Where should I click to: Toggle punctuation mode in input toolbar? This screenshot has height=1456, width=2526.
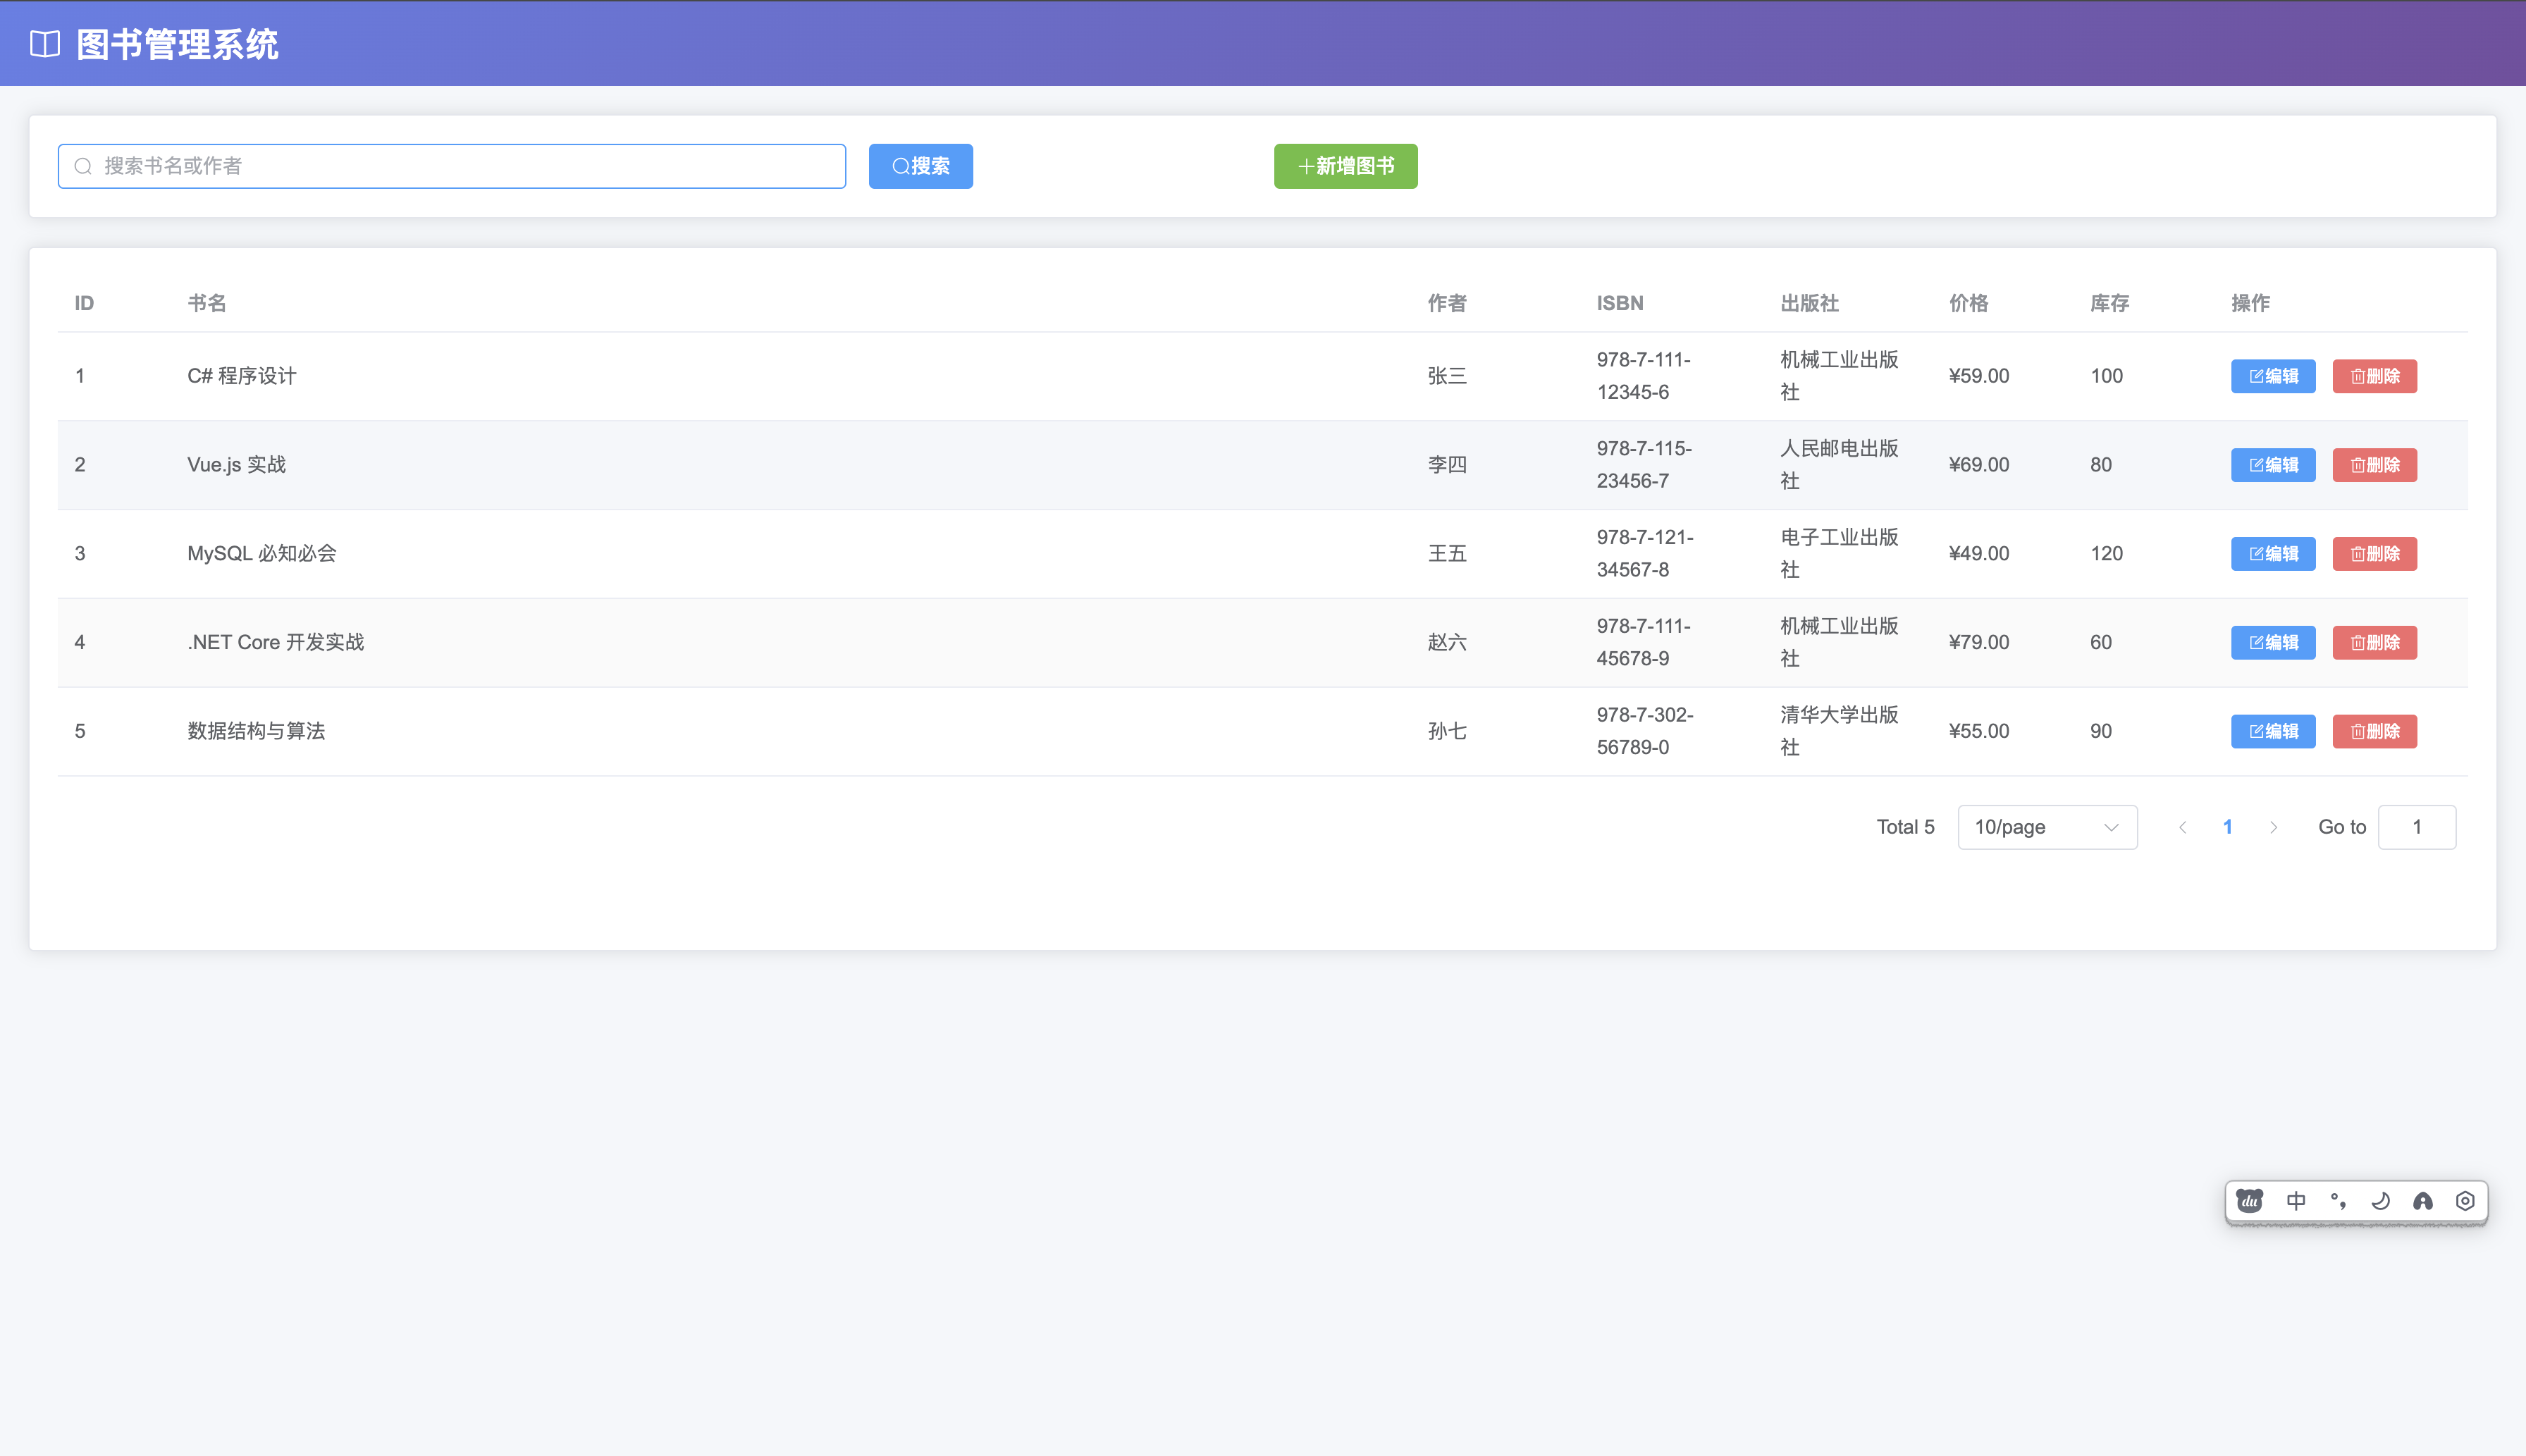[2338, 1200]
